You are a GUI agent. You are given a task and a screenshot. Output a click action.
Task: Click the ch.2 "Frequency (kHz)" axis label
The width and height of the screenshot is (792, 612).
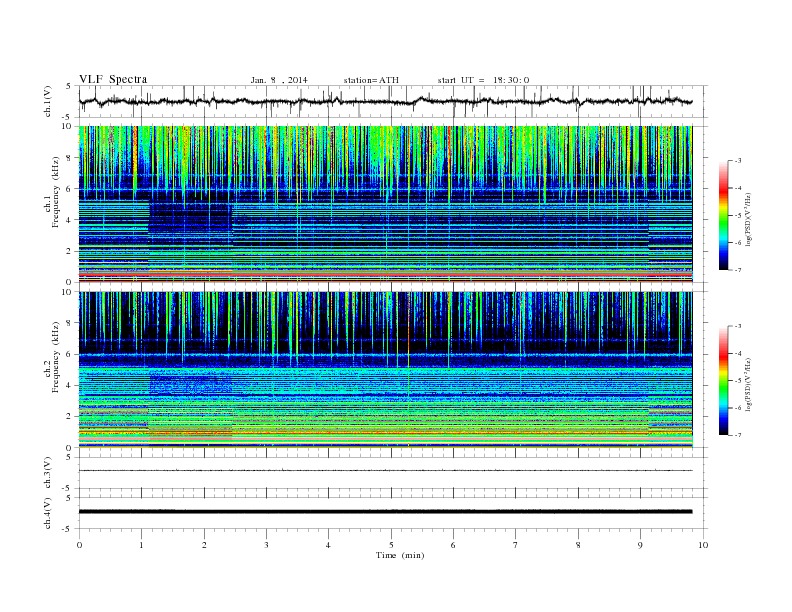(x=55, y=357)
